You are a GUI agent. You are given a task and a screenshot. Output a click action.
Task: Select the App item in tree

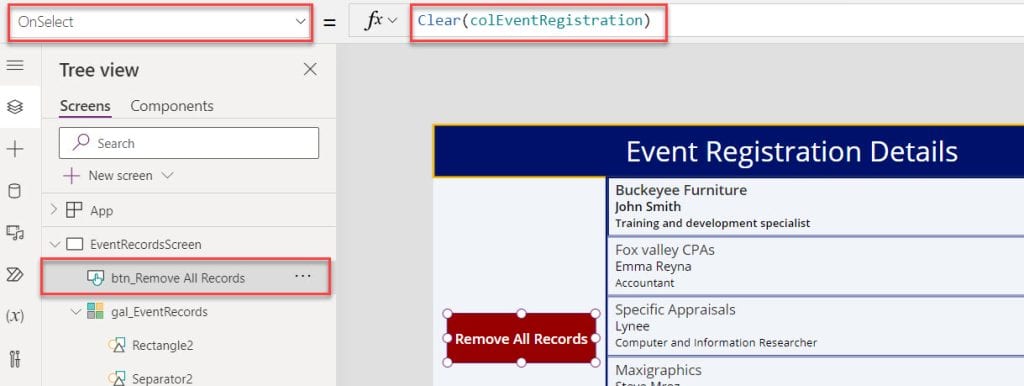point(101,211)
